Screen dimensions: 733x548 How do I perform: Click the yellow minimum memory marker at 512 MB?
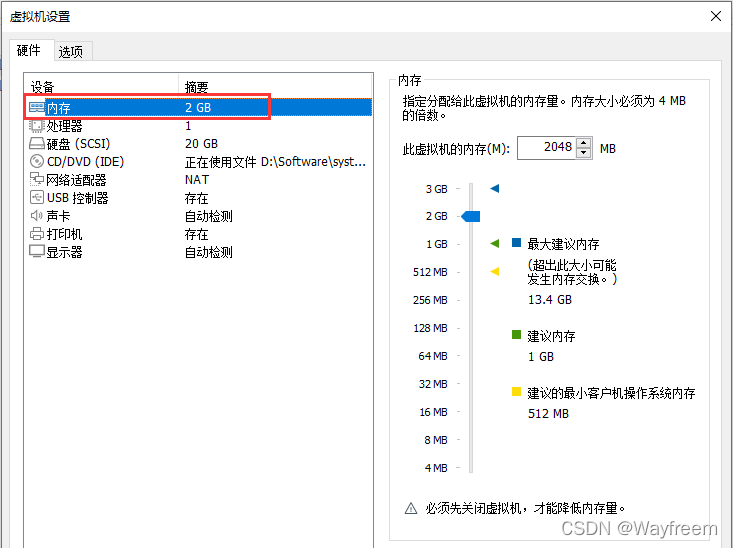[495, 271]
